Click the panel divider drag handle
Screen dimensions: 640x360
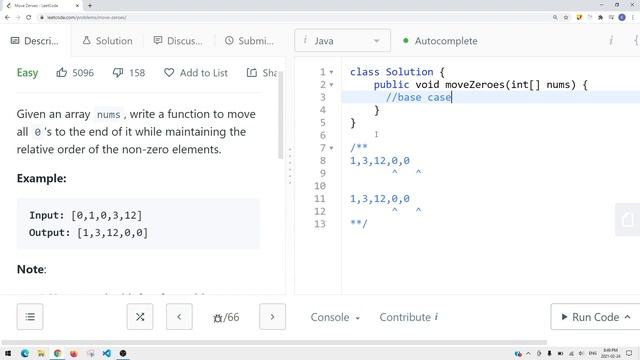pos(290,165)
